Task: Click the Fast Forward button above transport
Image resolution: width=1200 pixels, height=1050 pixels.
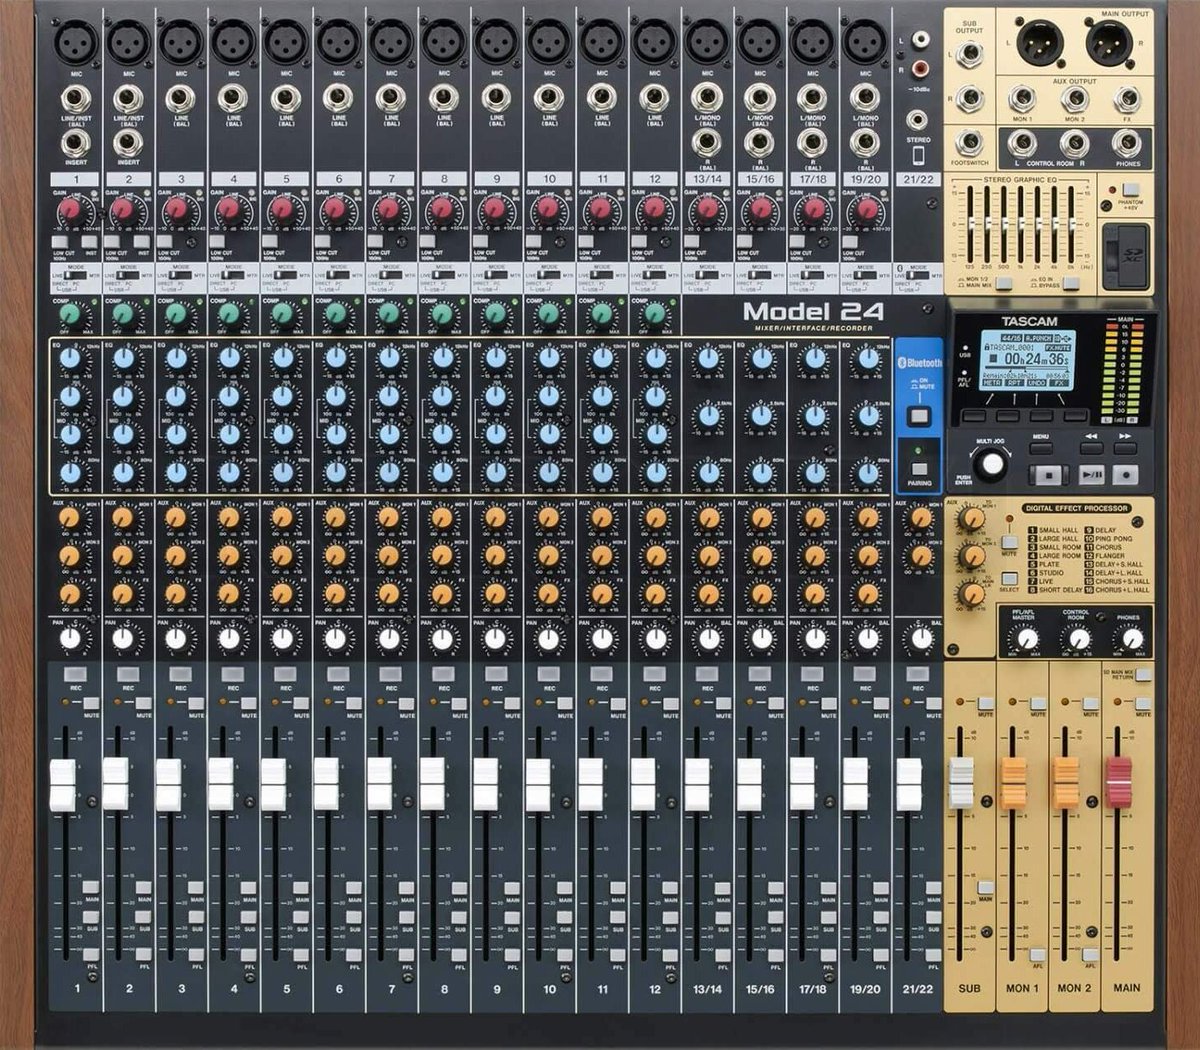Action: 1126,448
